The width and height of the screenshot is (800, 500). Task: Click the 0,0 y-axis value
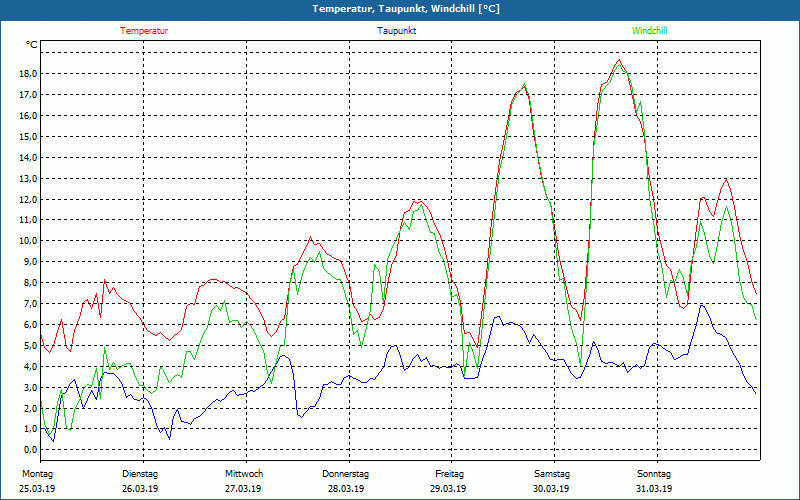pos(30,449)
